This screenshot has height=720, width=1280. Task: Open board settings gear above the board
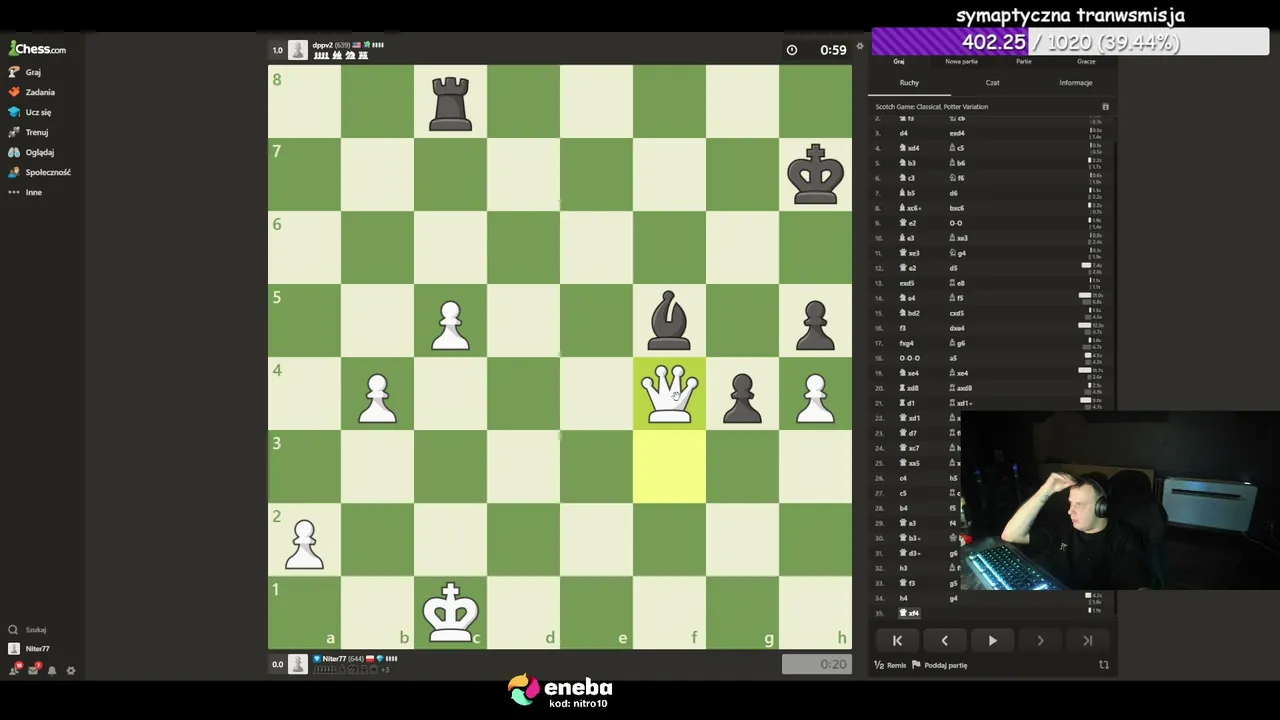tap(859, 46)
